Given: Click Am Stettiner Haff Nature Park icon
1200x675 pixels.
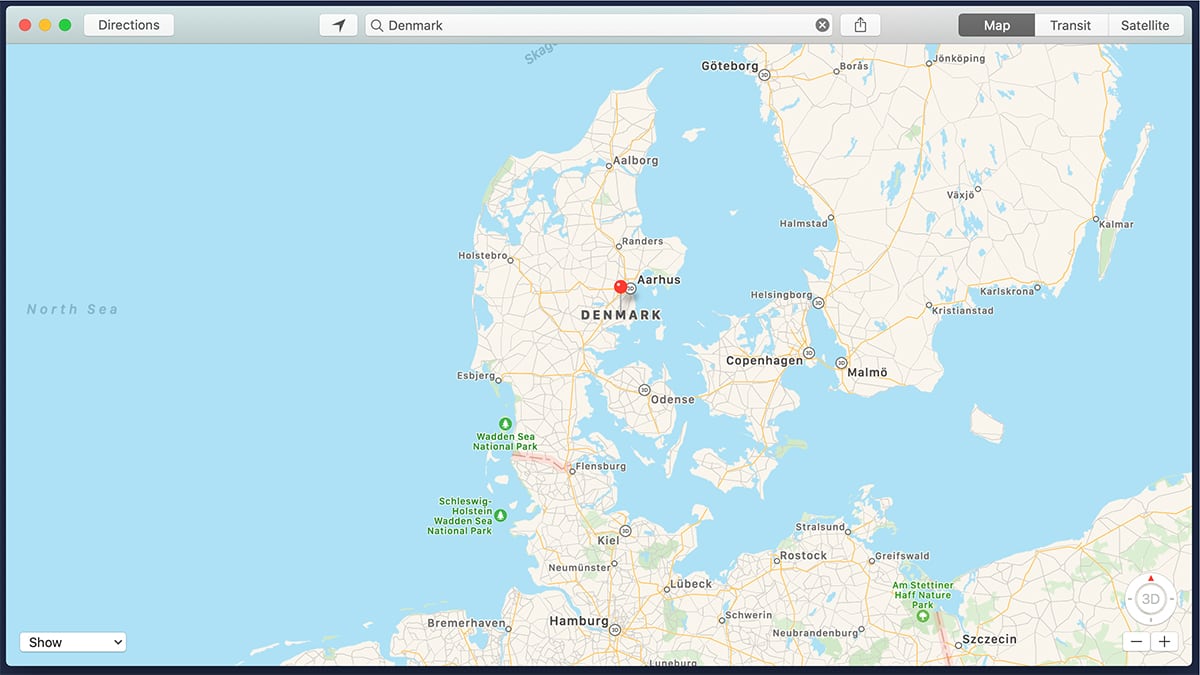Looking at the screenshot, I should click(x=922, y=617).
